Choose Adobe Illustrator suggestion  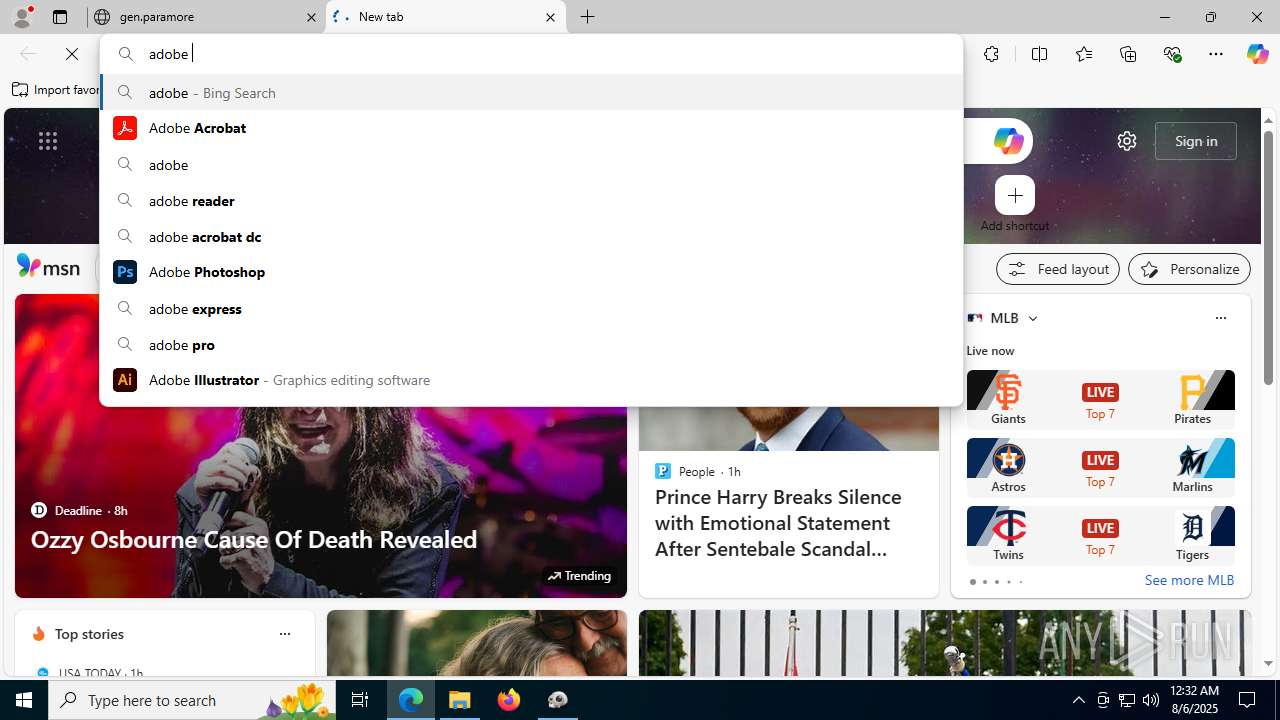click(x=531, y=380)
